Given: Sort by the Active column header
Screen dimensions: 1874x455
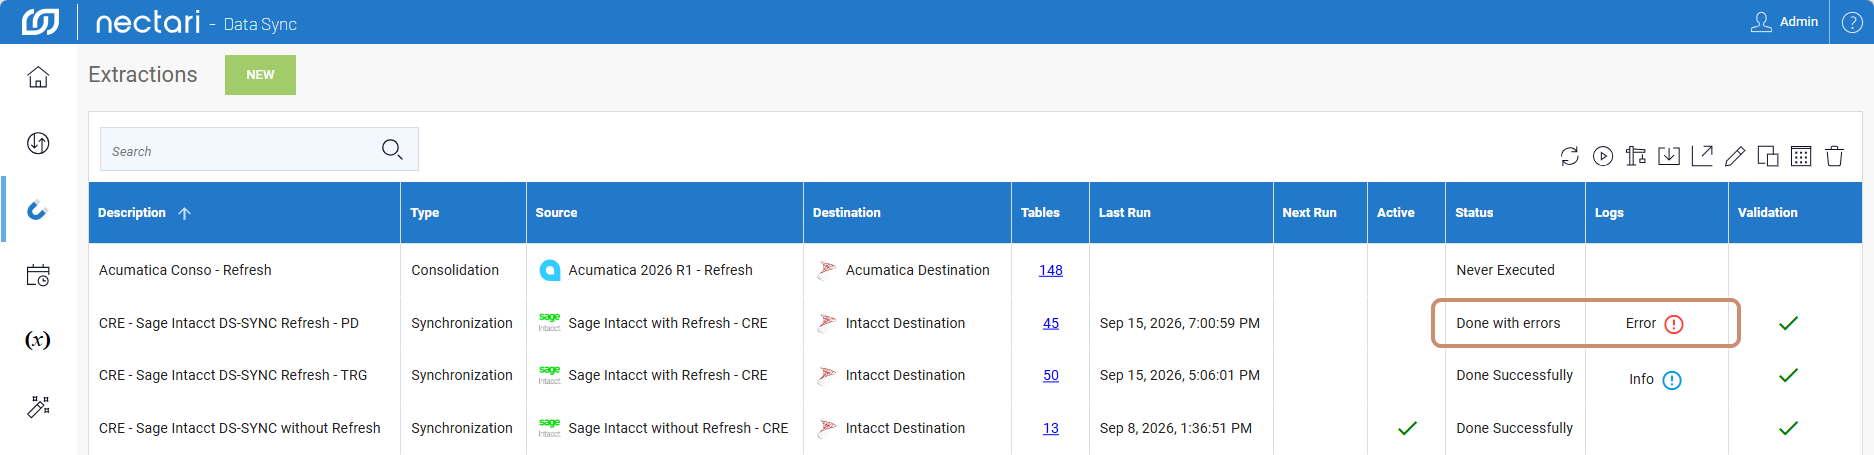Looking at the screenshot, I should tap(1395, 213).
